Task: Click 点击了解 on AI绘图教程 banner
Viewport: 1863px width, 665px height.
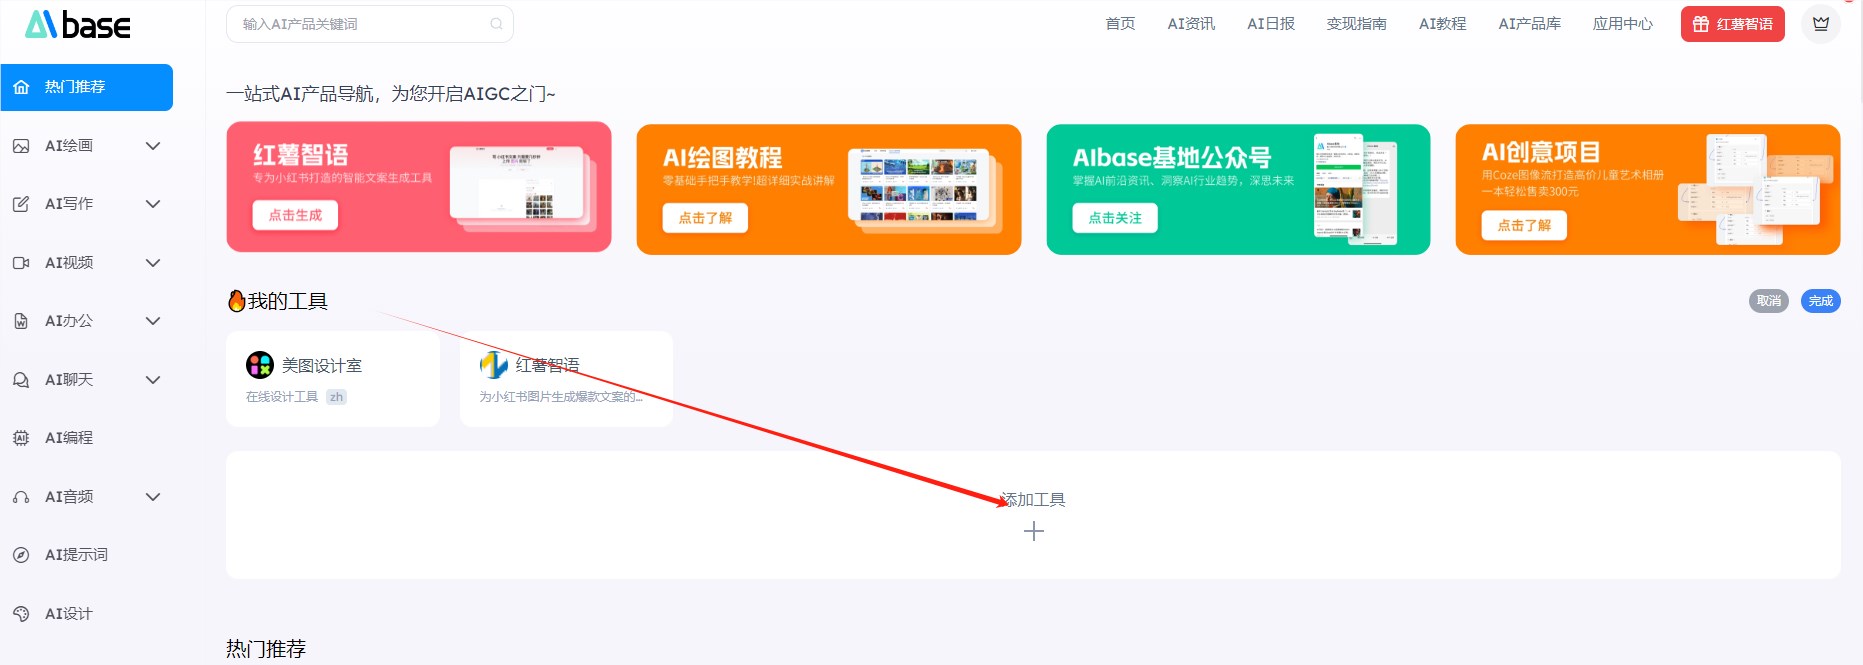Action: click(x=705, y=218)
